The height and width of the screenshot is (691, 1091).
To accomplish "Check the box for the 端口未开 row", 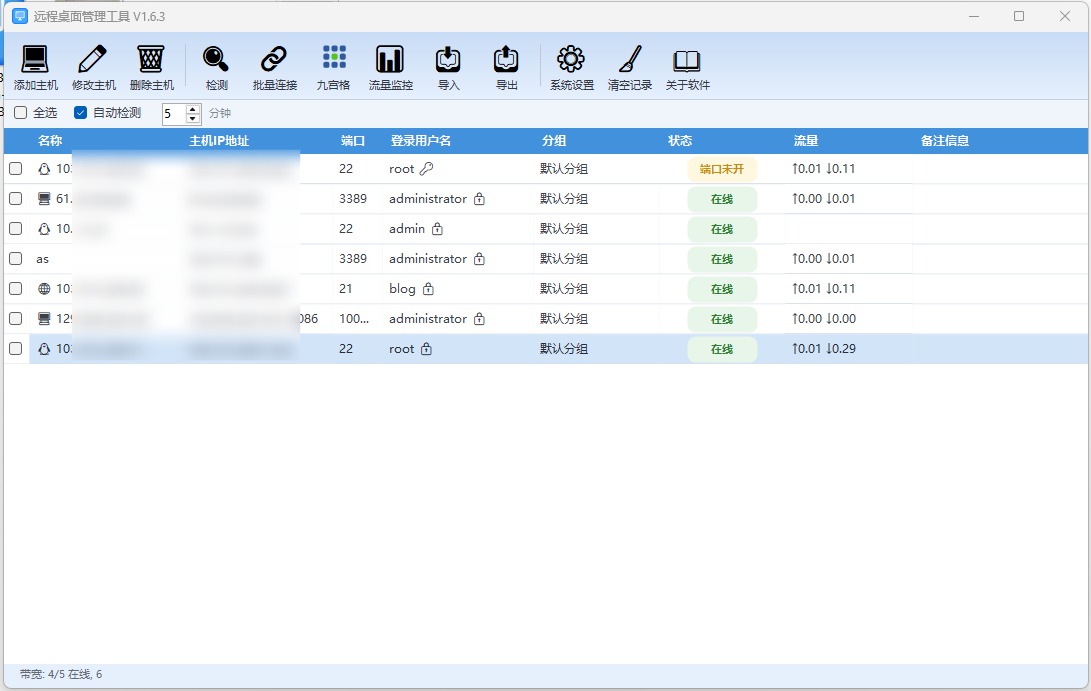I will (x=15, y=168).
